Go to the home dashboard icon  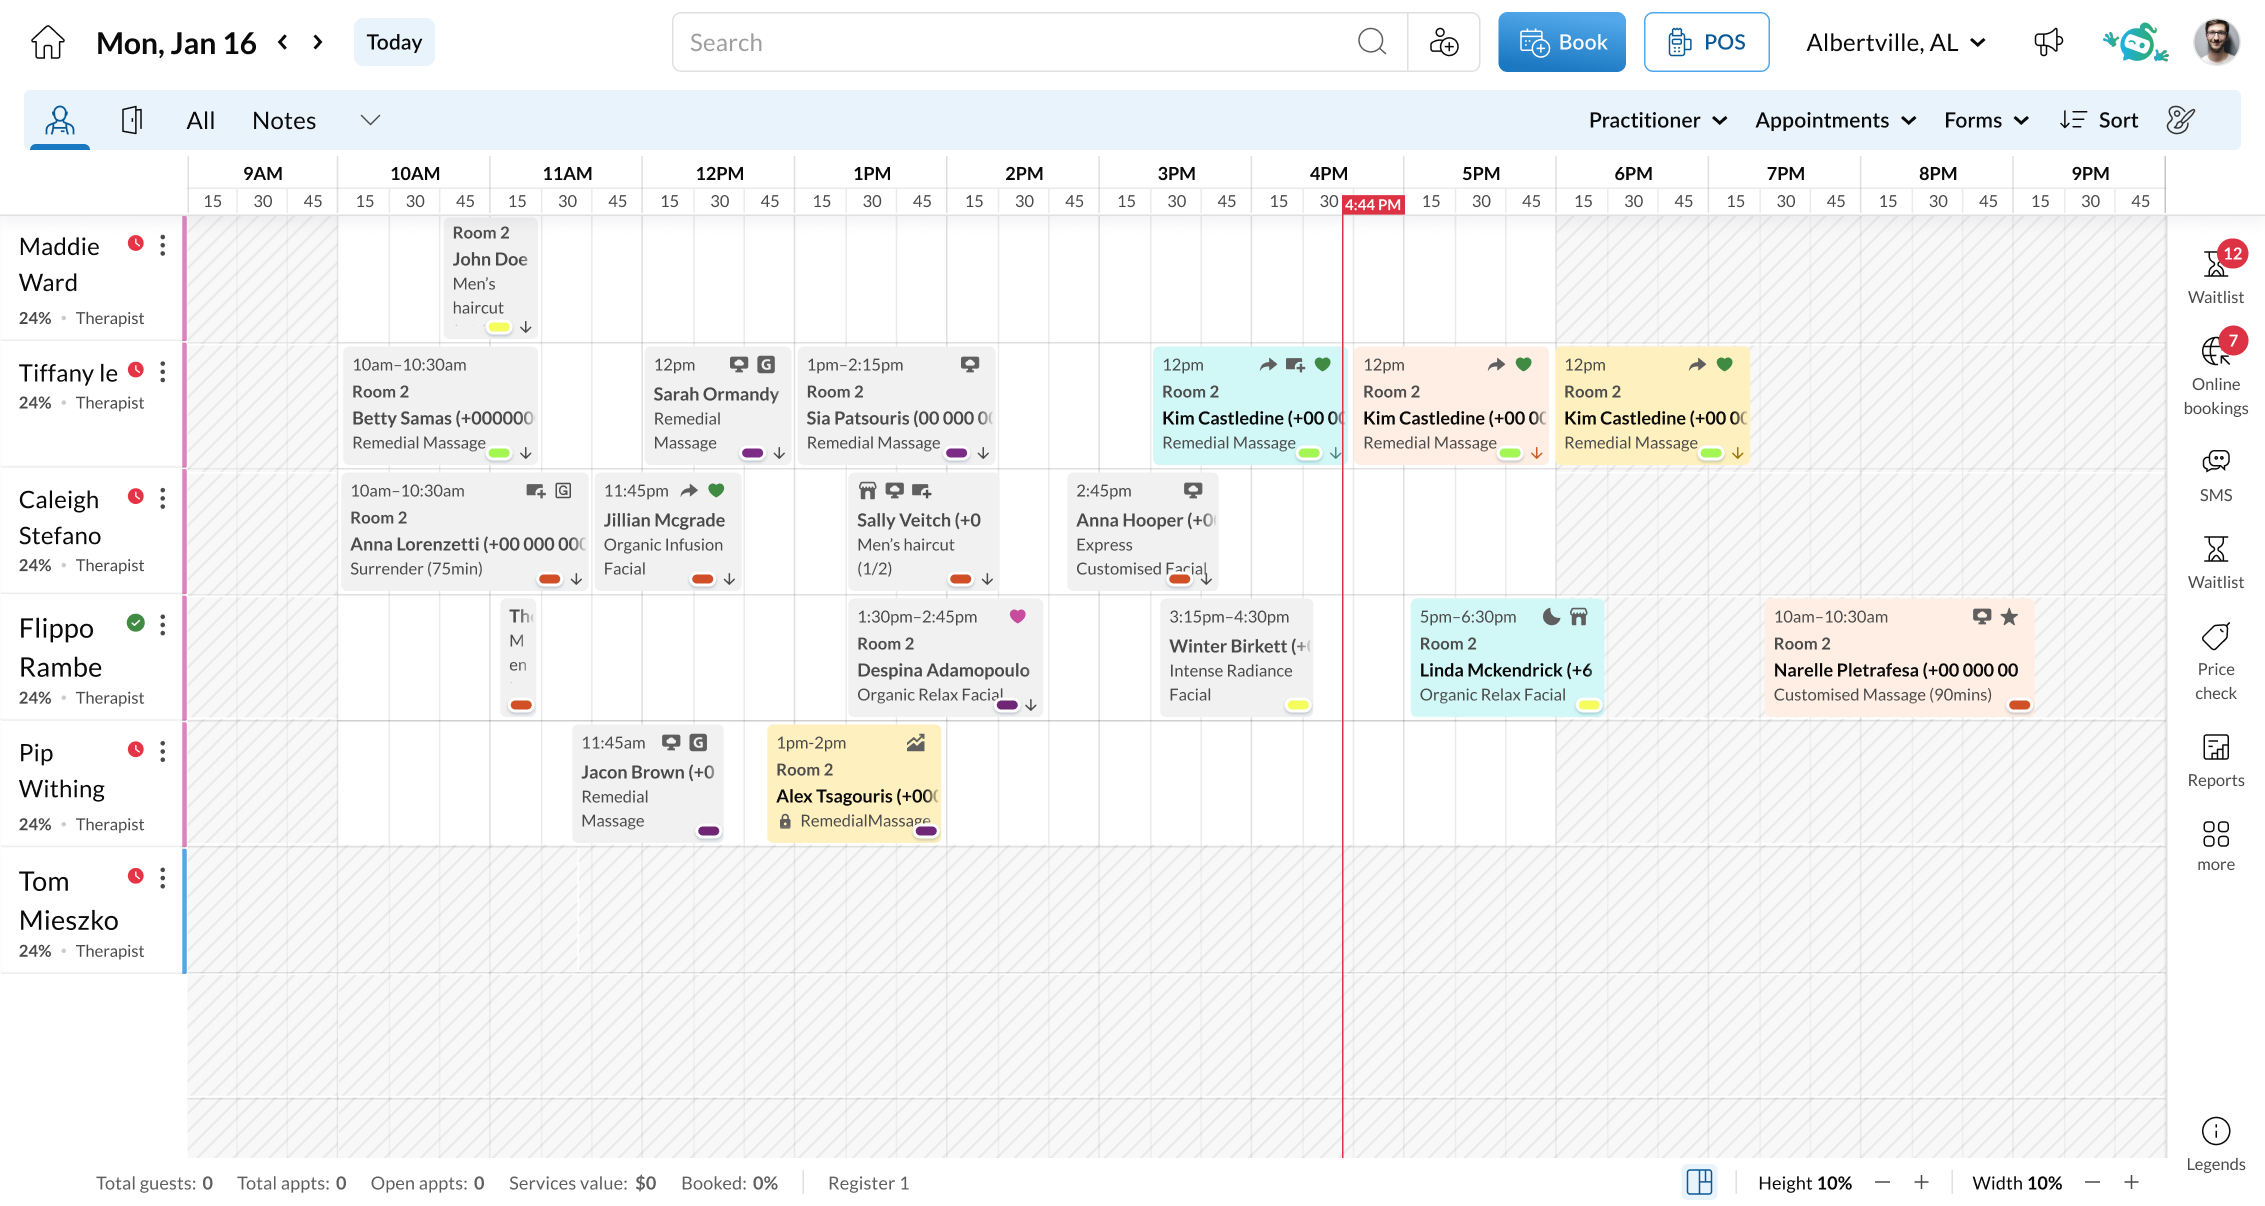[x=47, y=42]
